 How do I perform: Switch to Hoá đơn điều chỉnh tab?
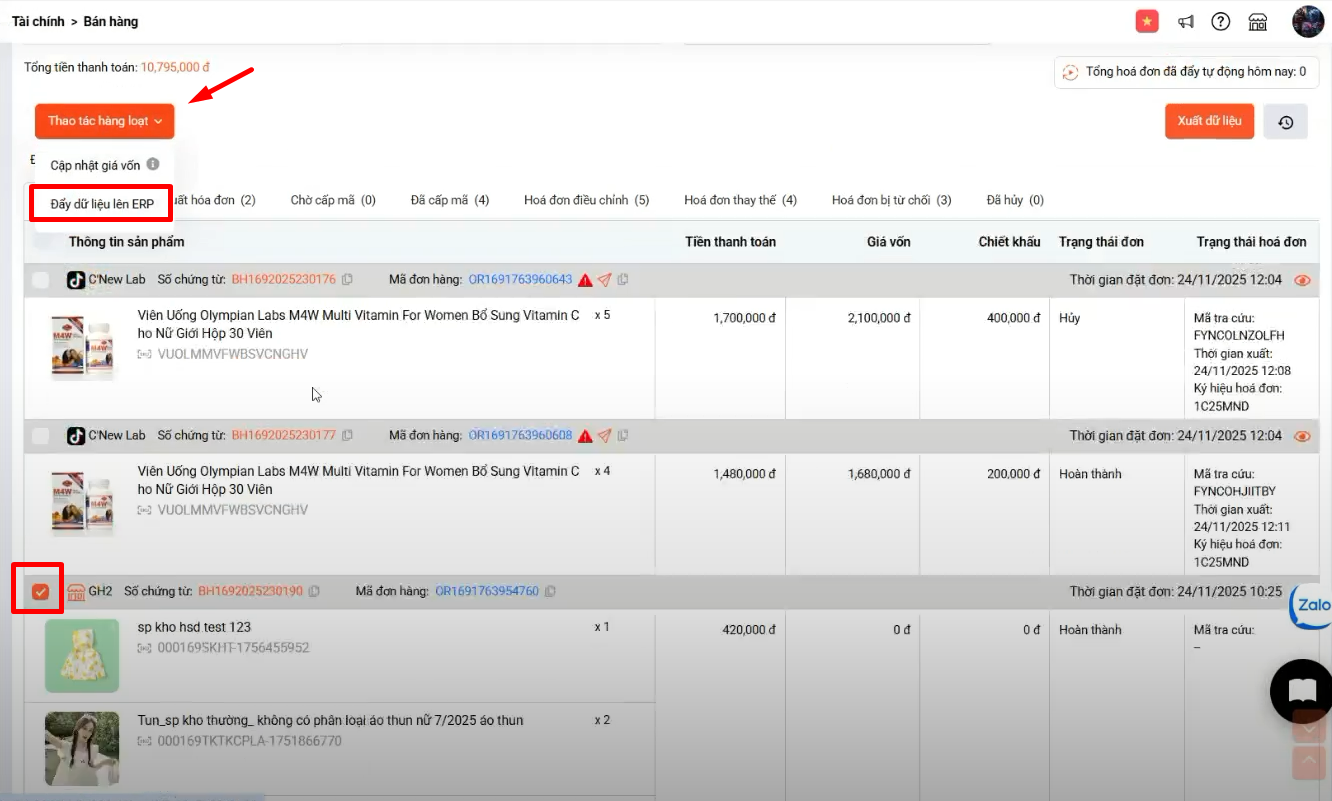tap(586, 200)
